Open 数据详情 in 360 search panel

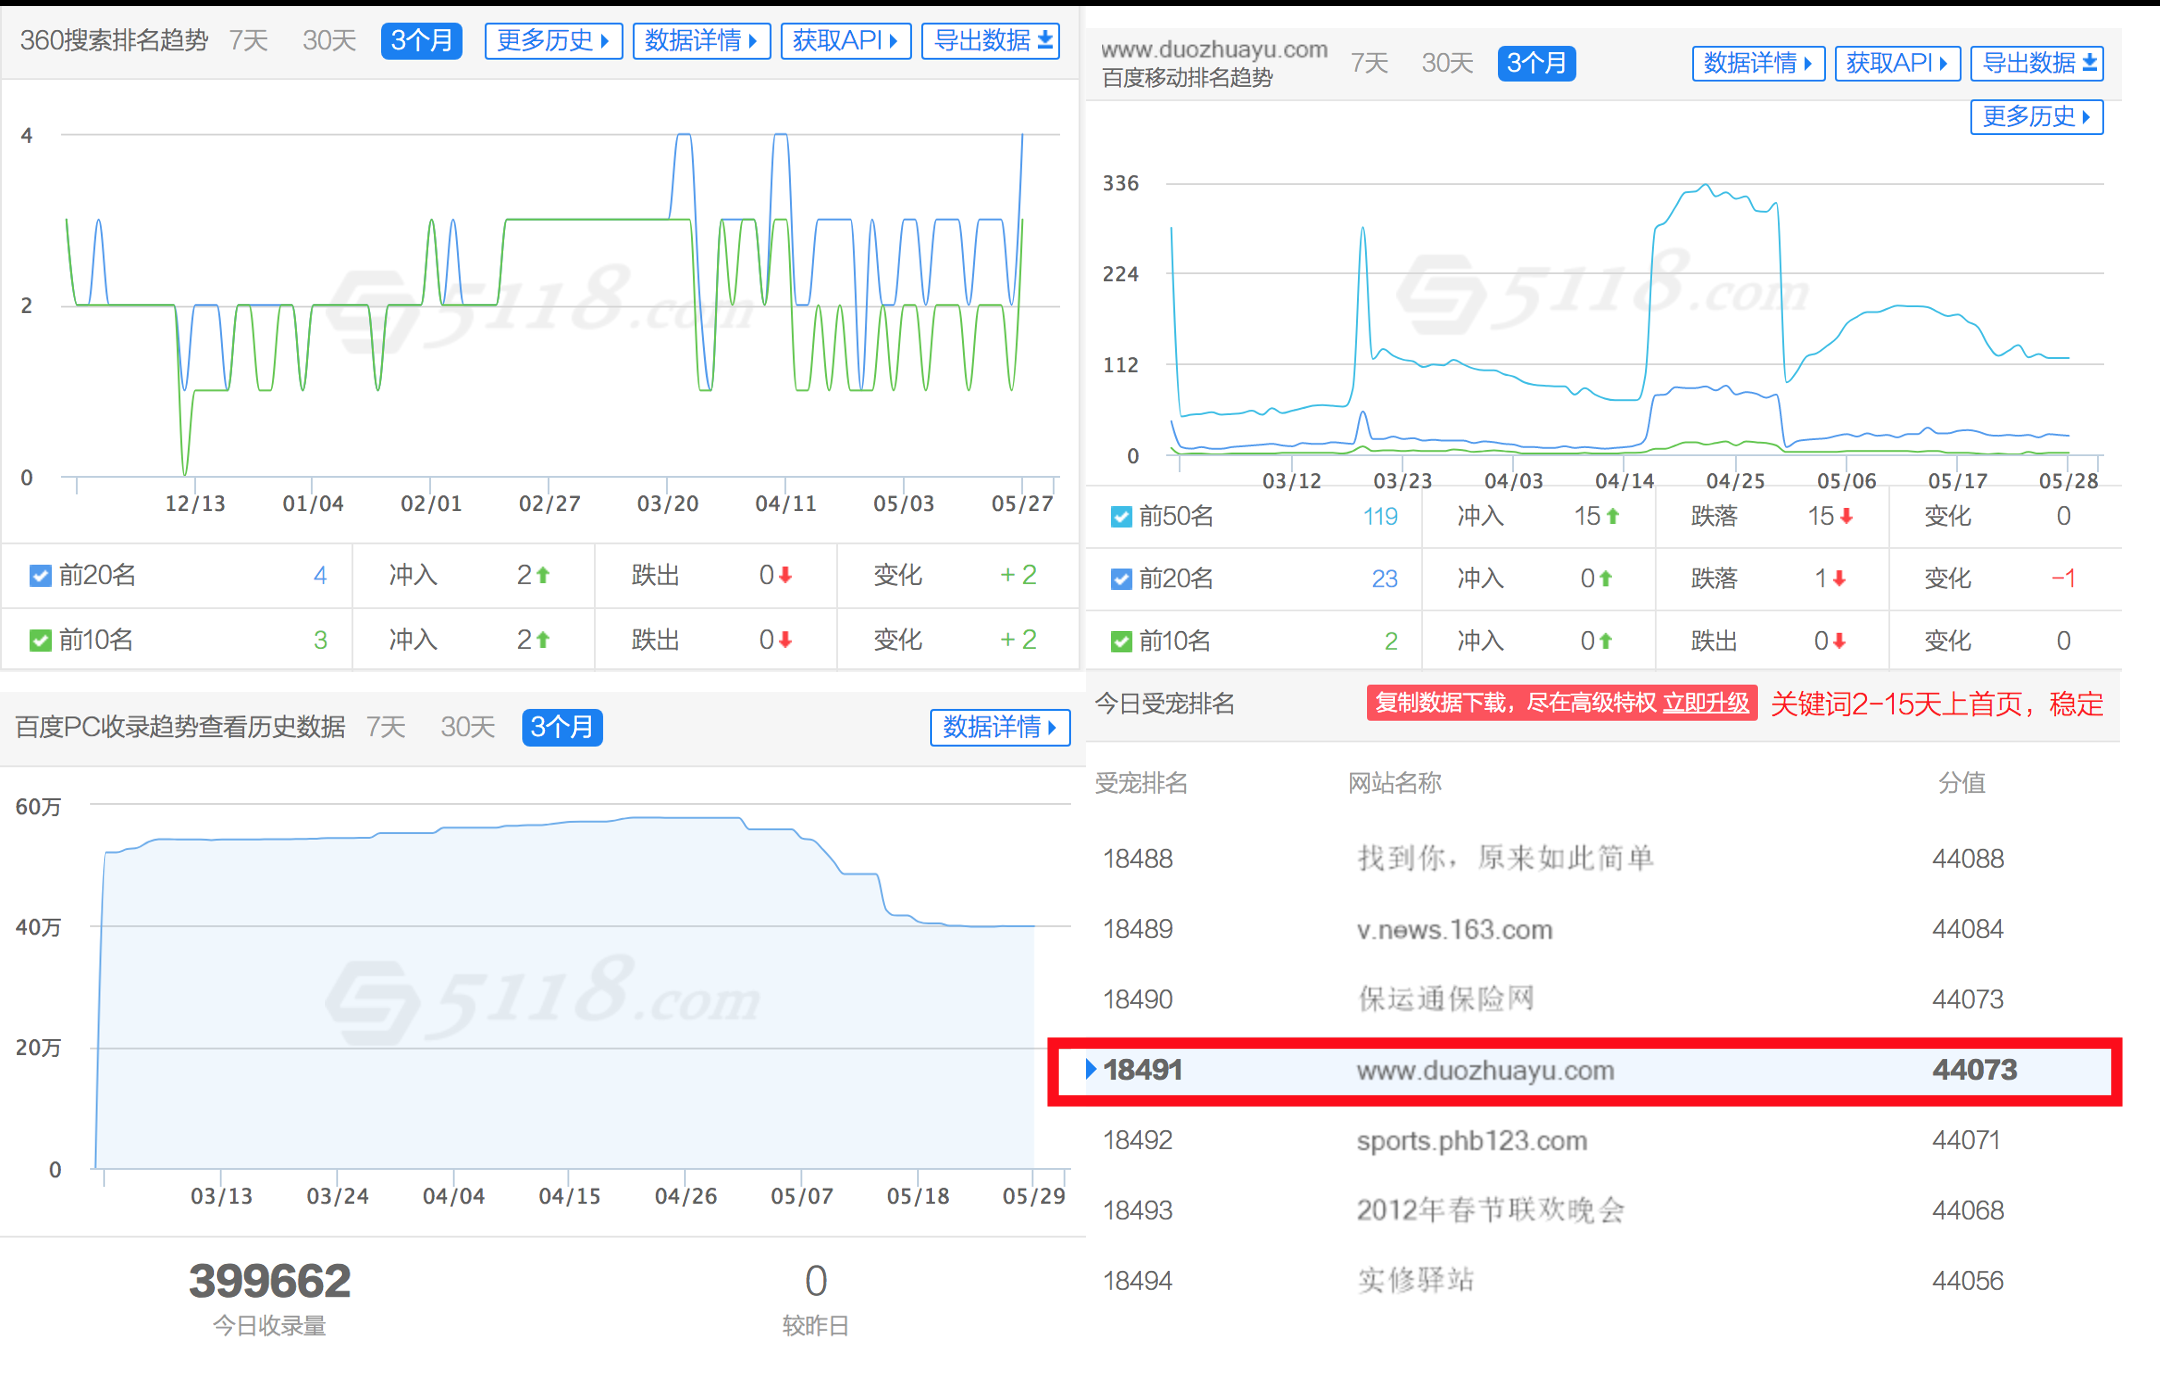pyautogui.click(x=701, y=41)
